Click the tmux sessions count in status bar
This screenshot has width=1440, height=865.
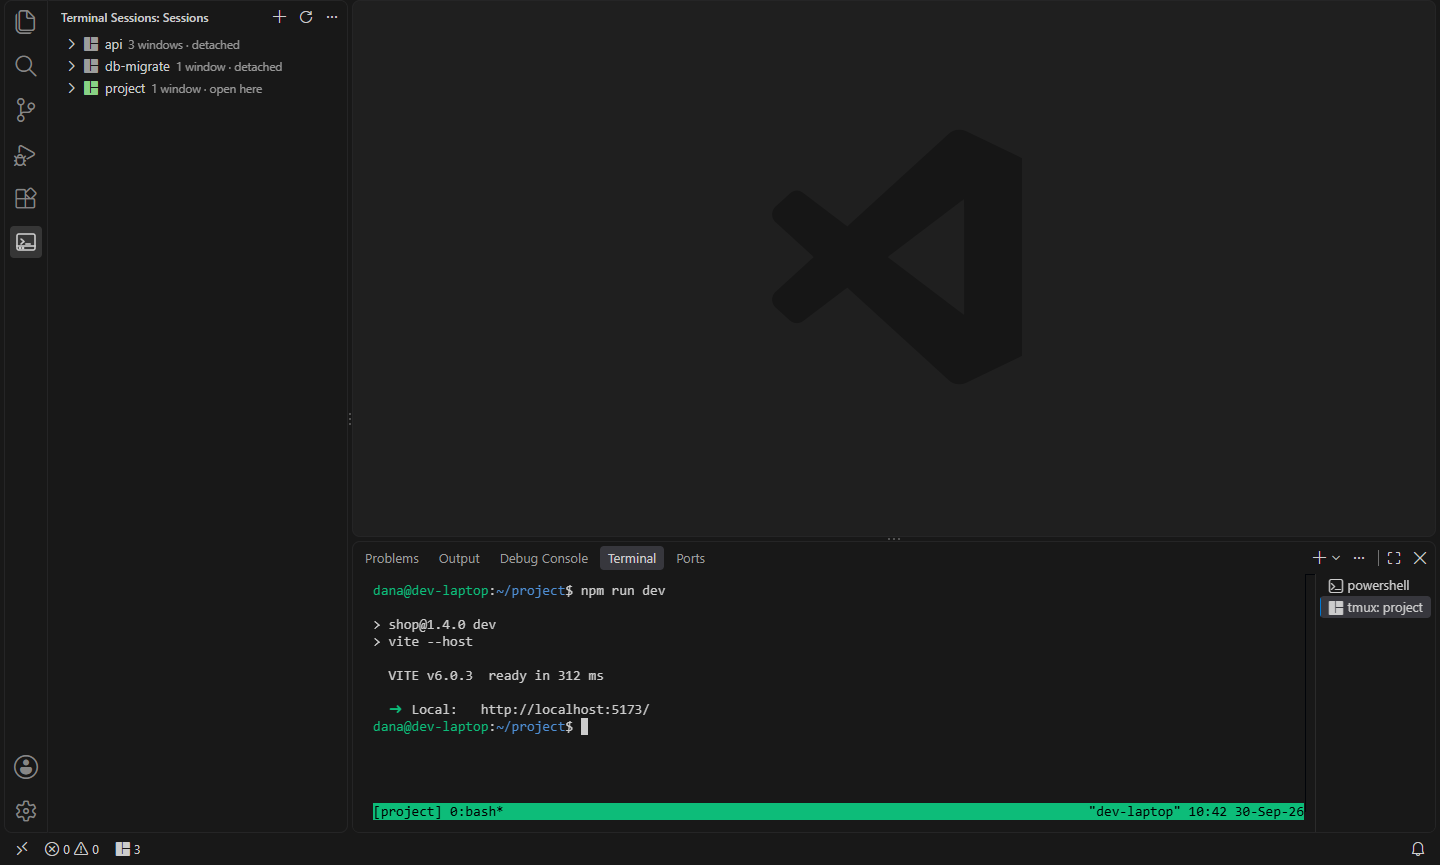(x=128, y=849)
